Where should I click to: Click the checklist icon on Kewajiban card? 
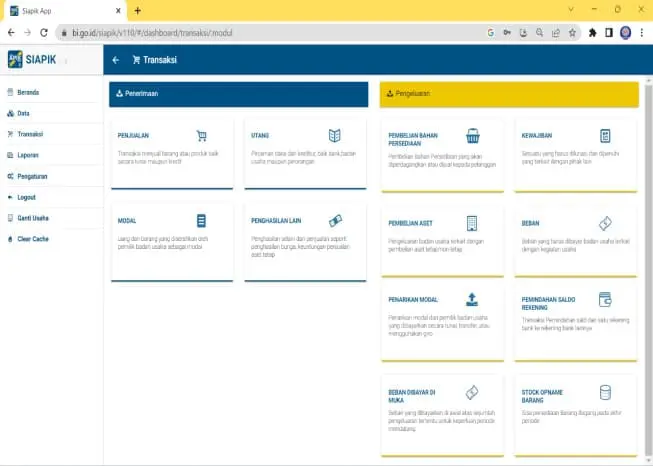(605, 136)
